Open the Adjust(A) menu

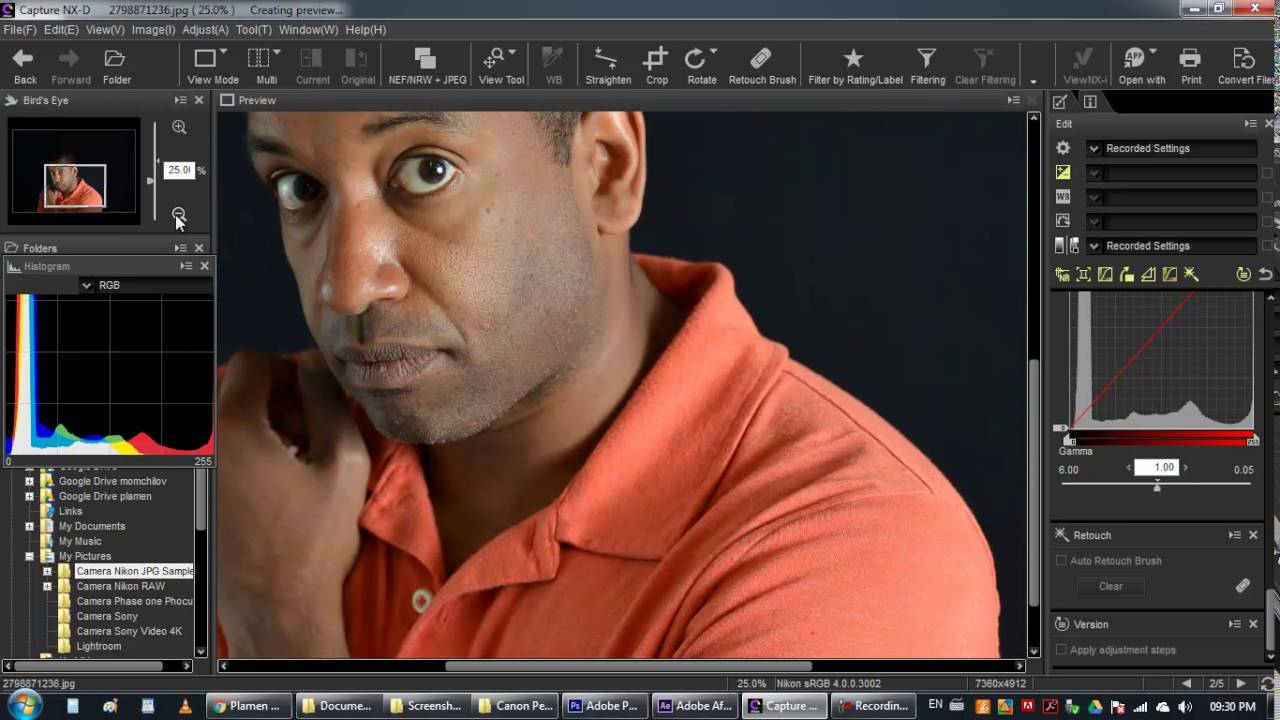tap(205, 30)
